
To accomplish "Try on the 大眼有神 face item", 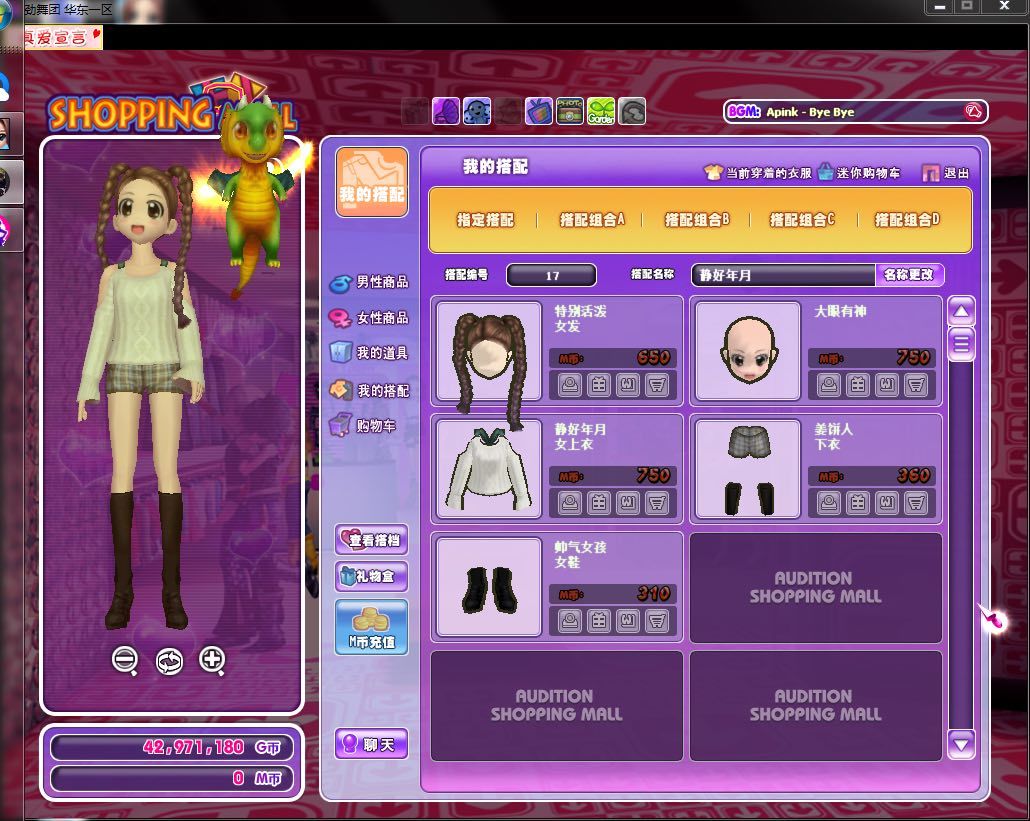I will click(x=829, y=384).
